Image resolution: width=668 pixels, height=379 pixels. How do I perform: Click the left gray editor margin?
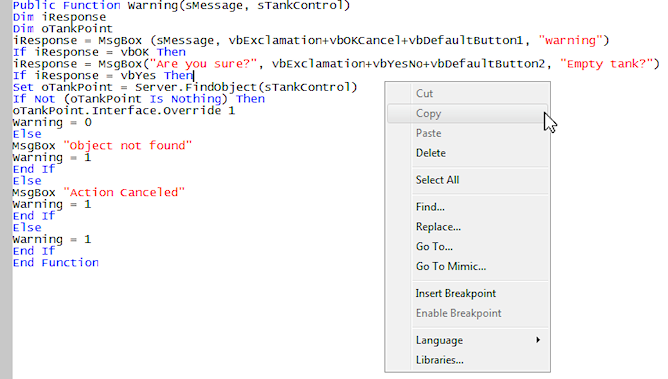pos(6,190)
